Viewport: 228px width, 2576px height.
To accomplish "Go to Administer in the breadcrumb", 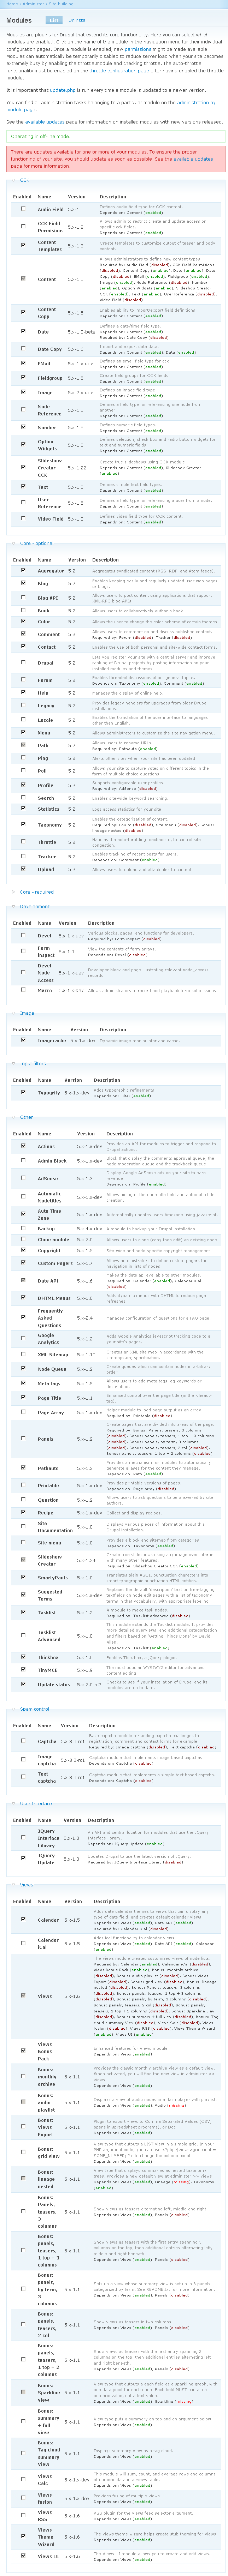I will click(33, 4).
